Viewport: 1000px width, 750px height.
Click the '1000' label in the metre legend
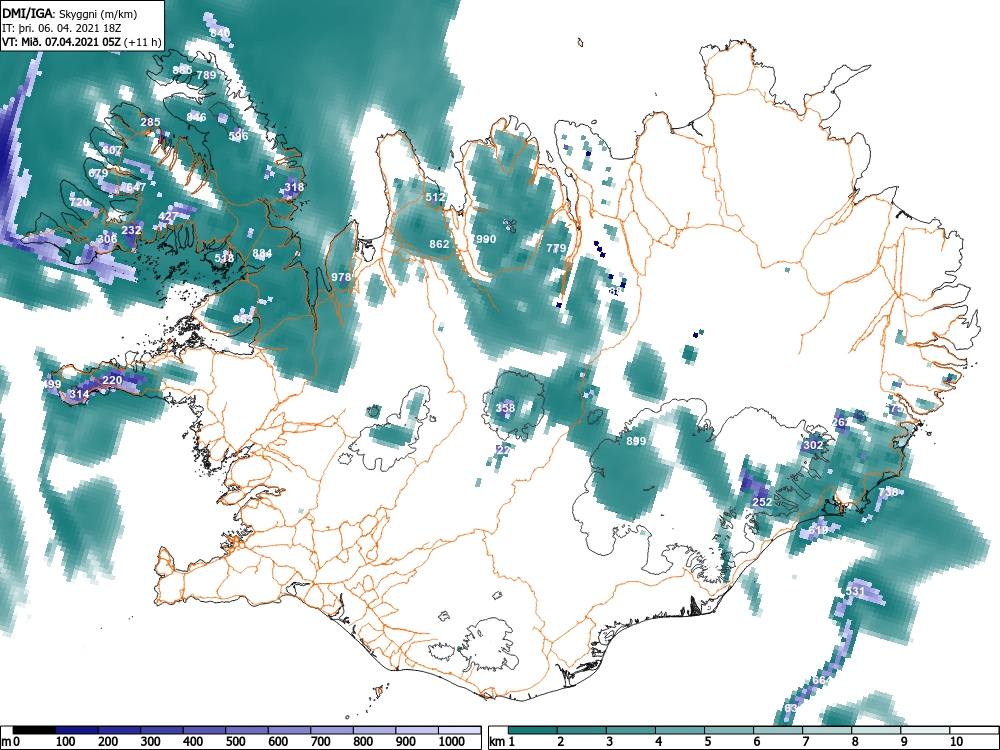450,742
